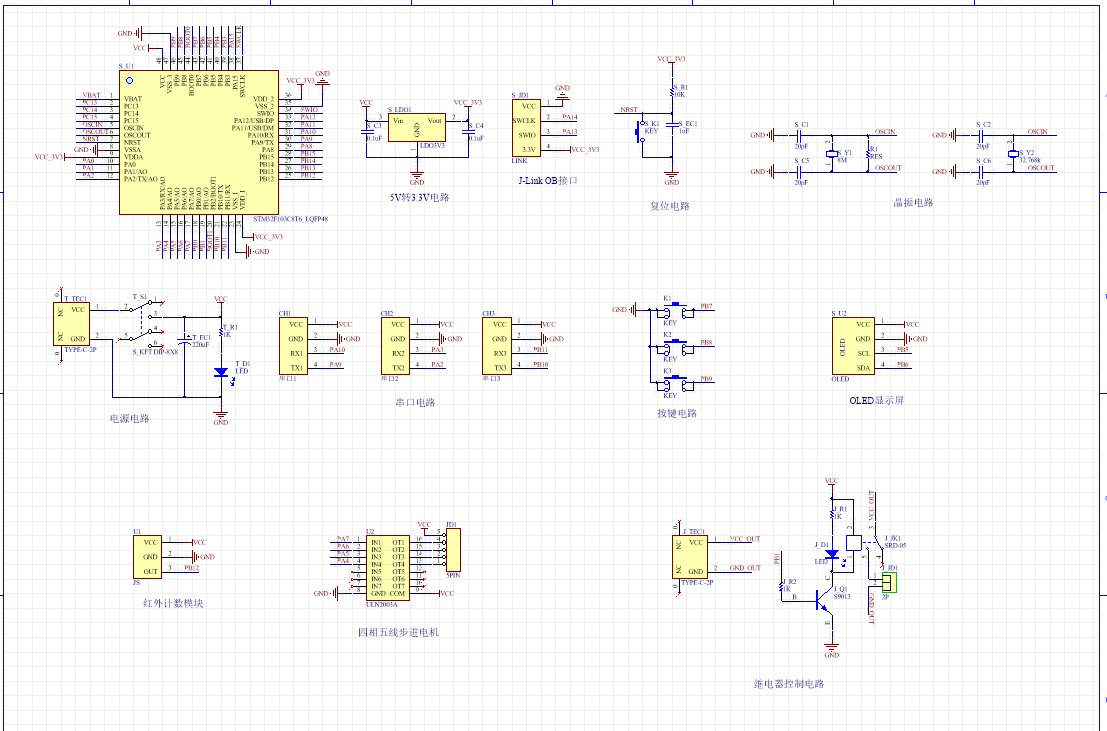
Task: Click the '复位电路' caption
Action: pos(669,206)
